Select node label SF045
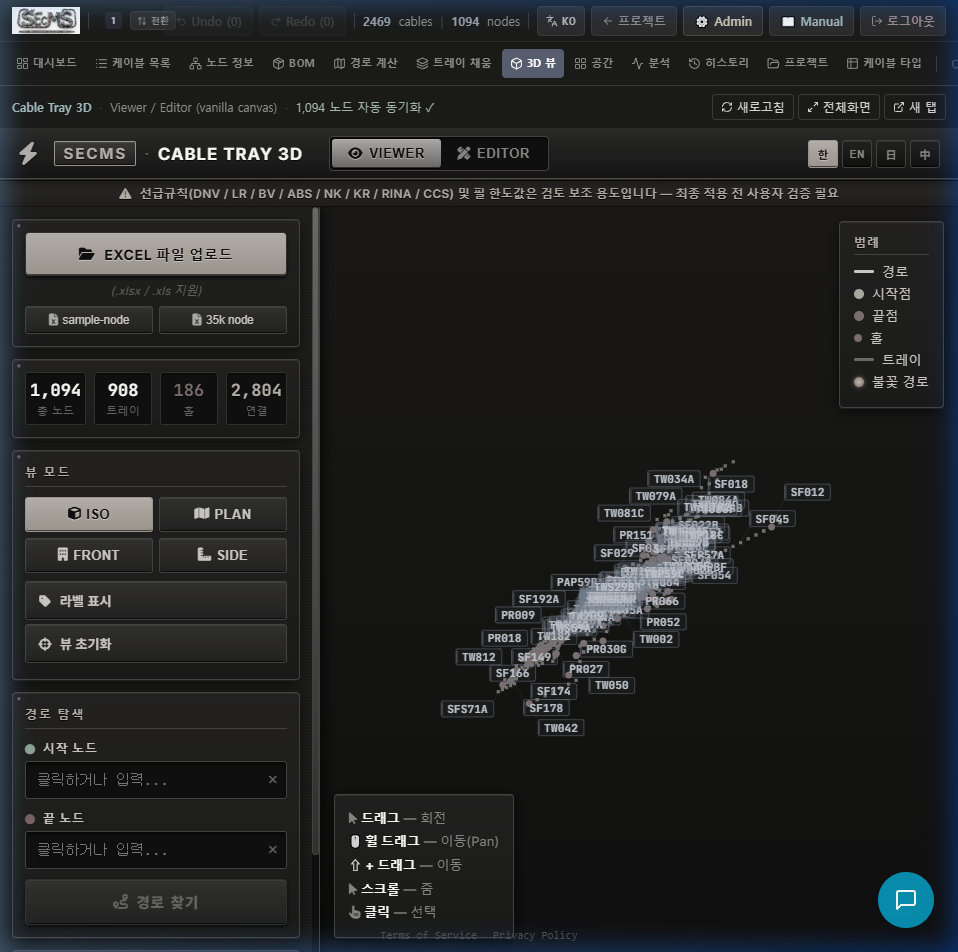This screenshot has width=958, height=952. point(772,519)
